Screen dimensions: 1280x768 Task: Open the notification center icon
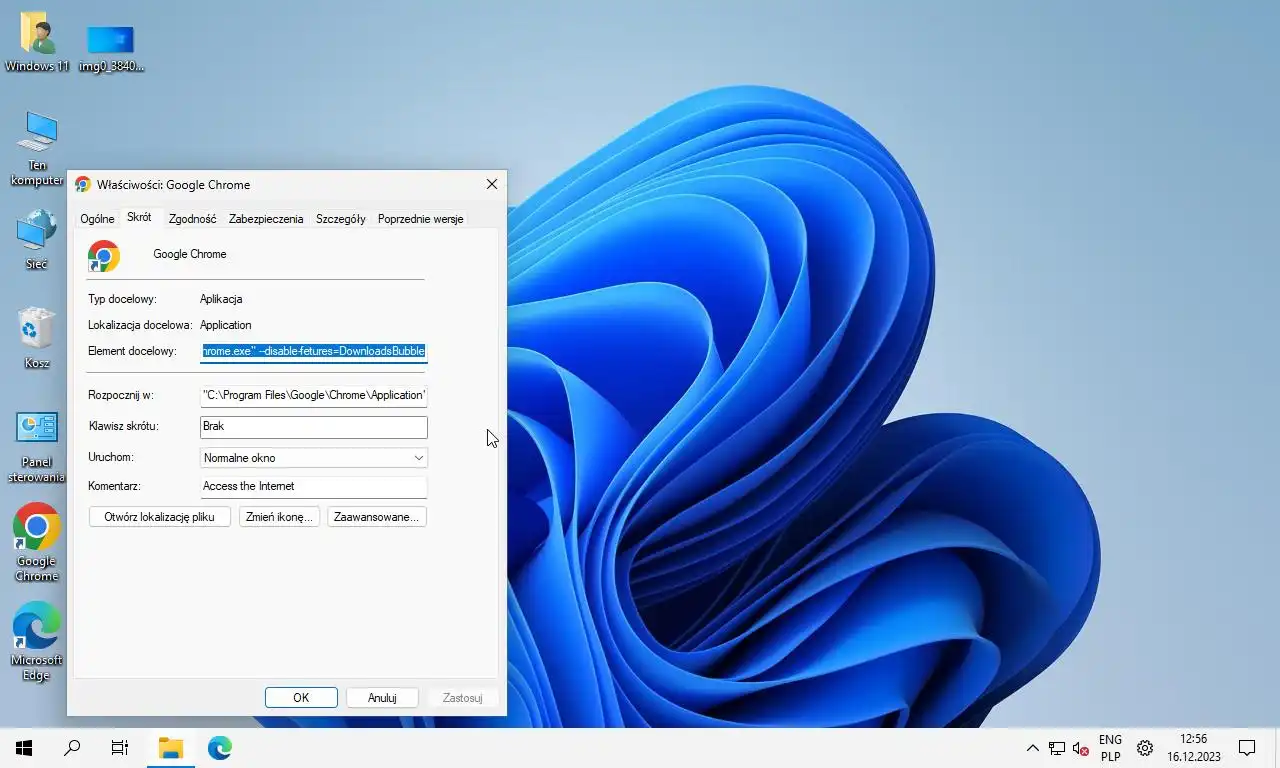coord(1247,748)
